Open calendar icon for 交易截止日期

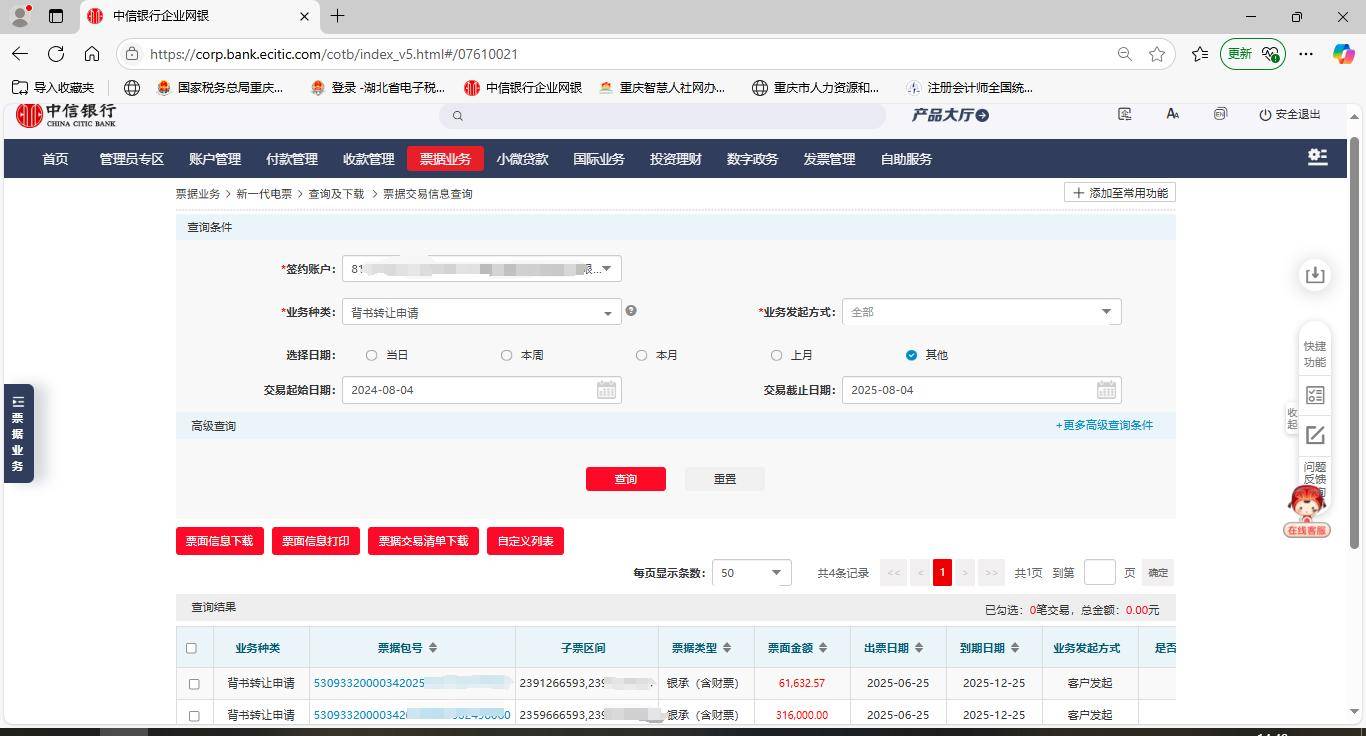pos(1106,390)
